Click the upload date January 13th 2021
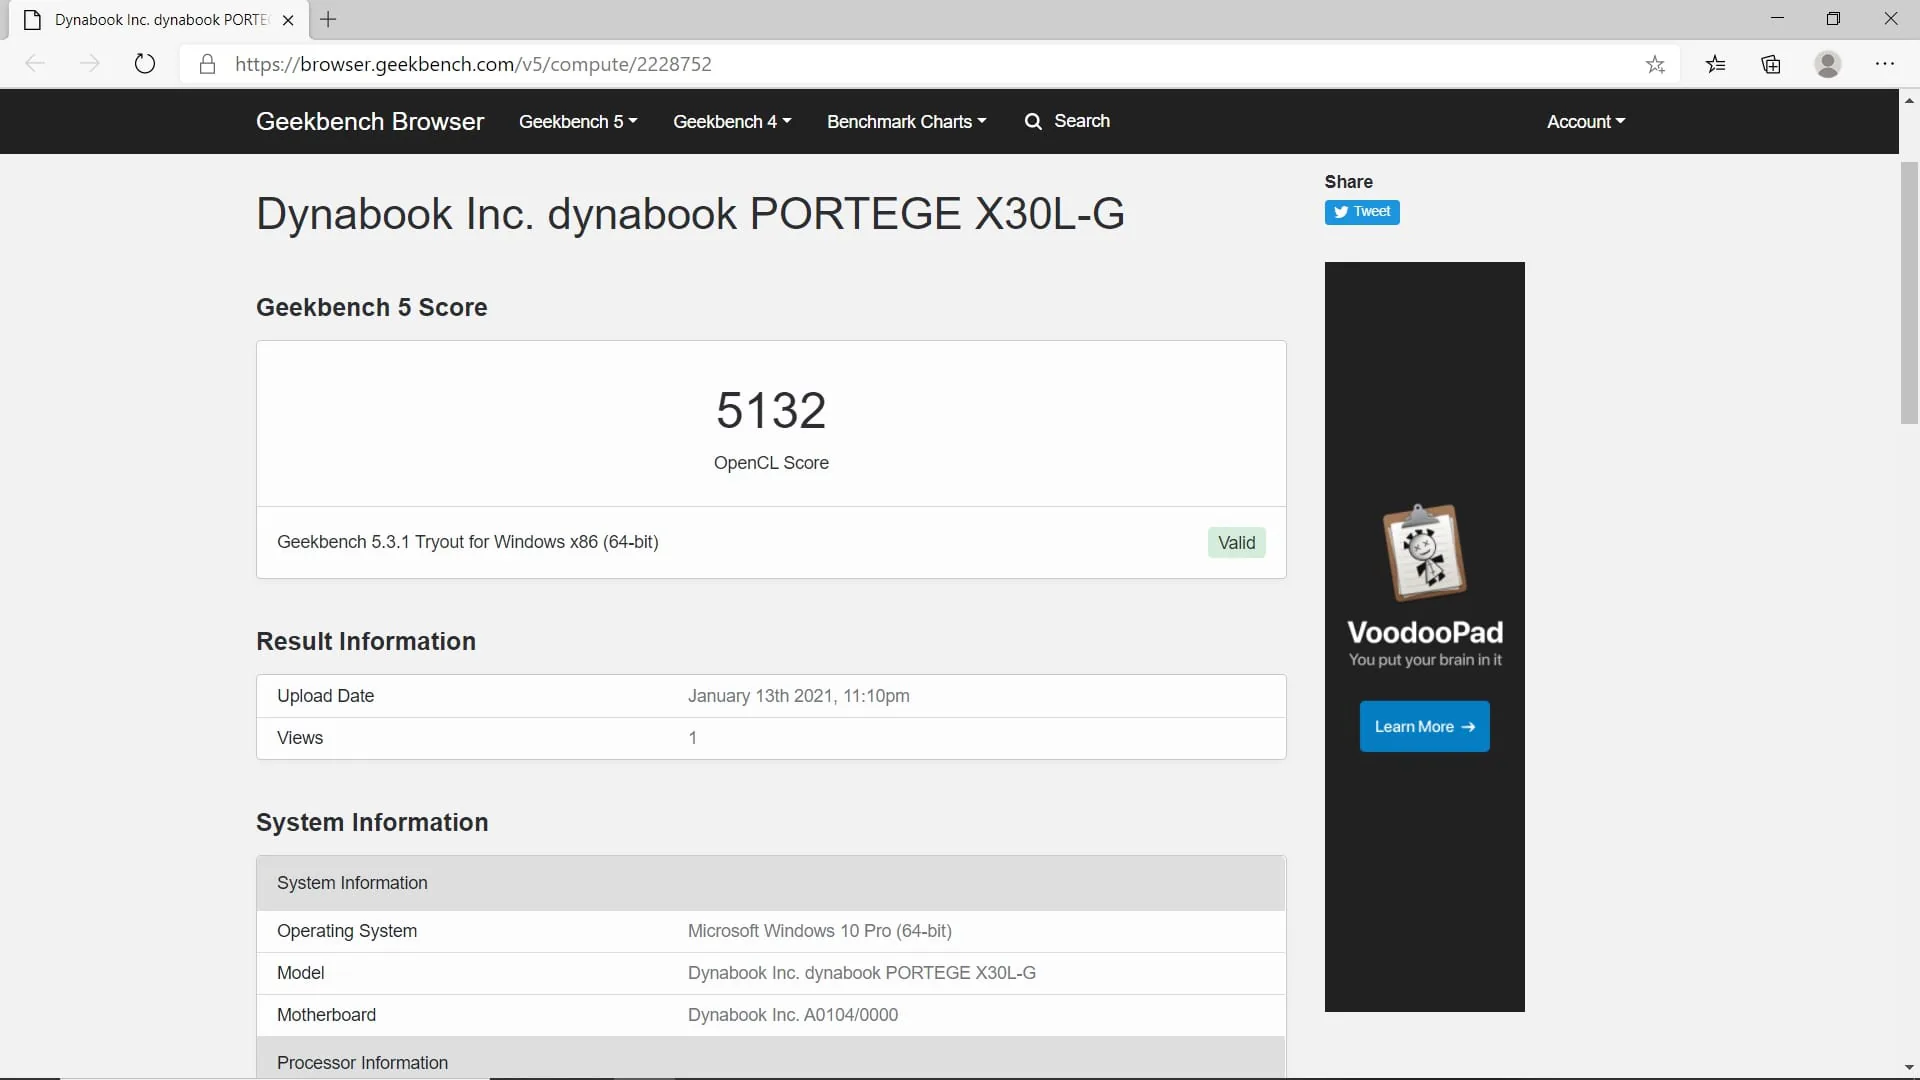Viewport: 1920px width, 1080px height. 798,696
